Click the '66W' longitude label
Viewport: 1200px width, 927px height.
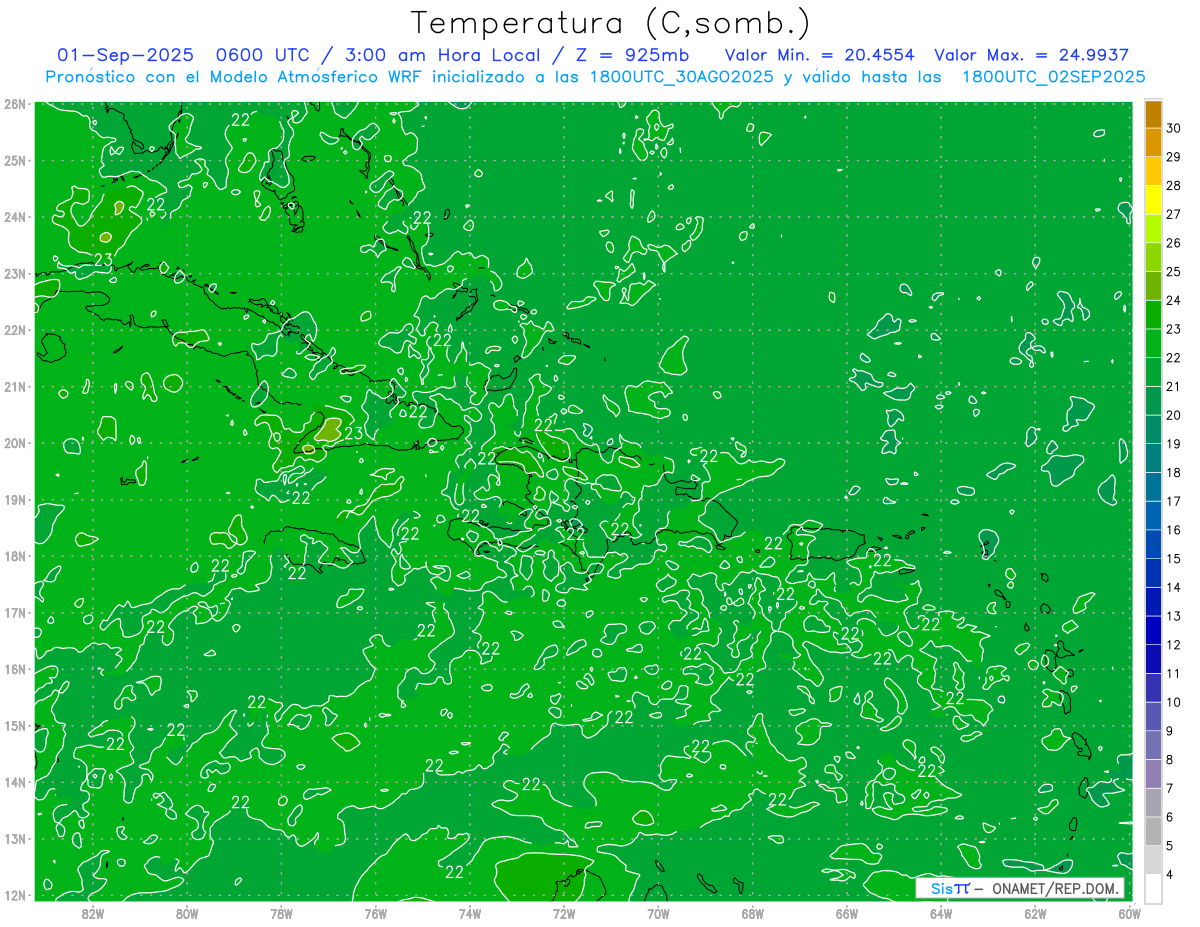(846, 913)
